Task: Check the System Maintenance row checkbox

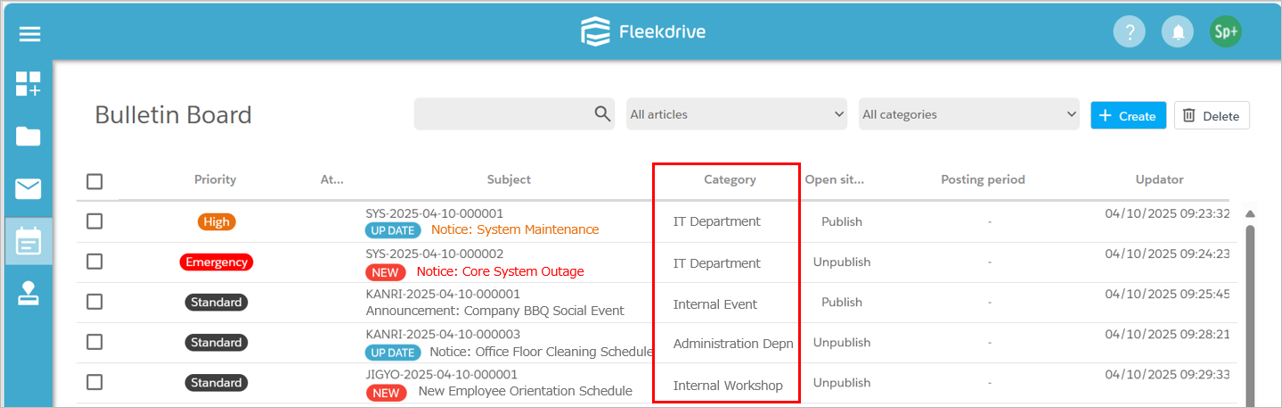Action: pyautogui.click(x=94, y=221)
